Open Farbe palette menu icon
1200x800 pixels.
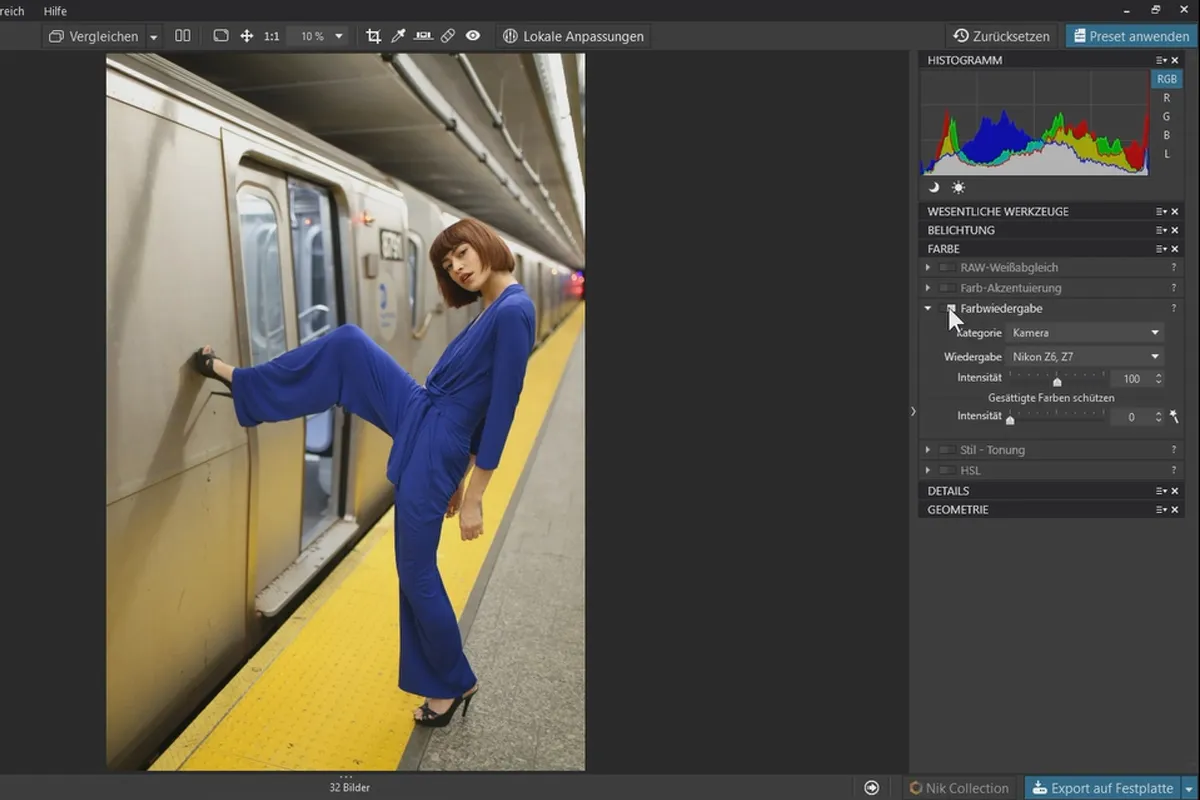pyautogui.click(x=1161, y=249)
